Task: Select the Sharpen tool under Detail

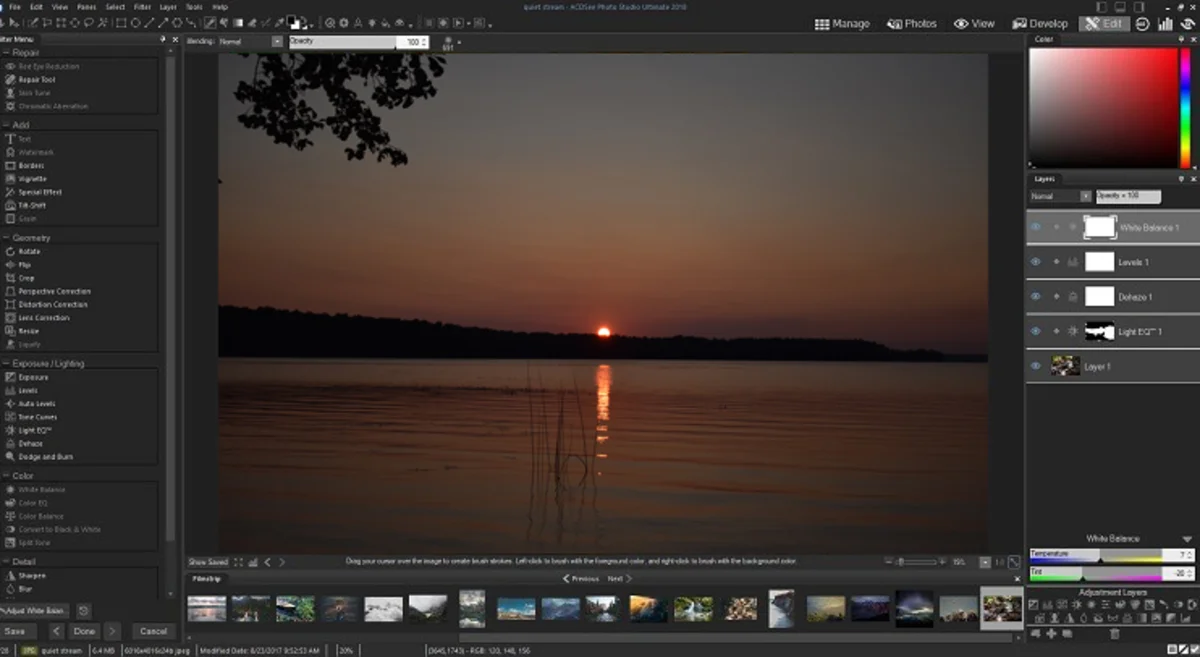Action: pyautogui.click(x=32, y=576)
